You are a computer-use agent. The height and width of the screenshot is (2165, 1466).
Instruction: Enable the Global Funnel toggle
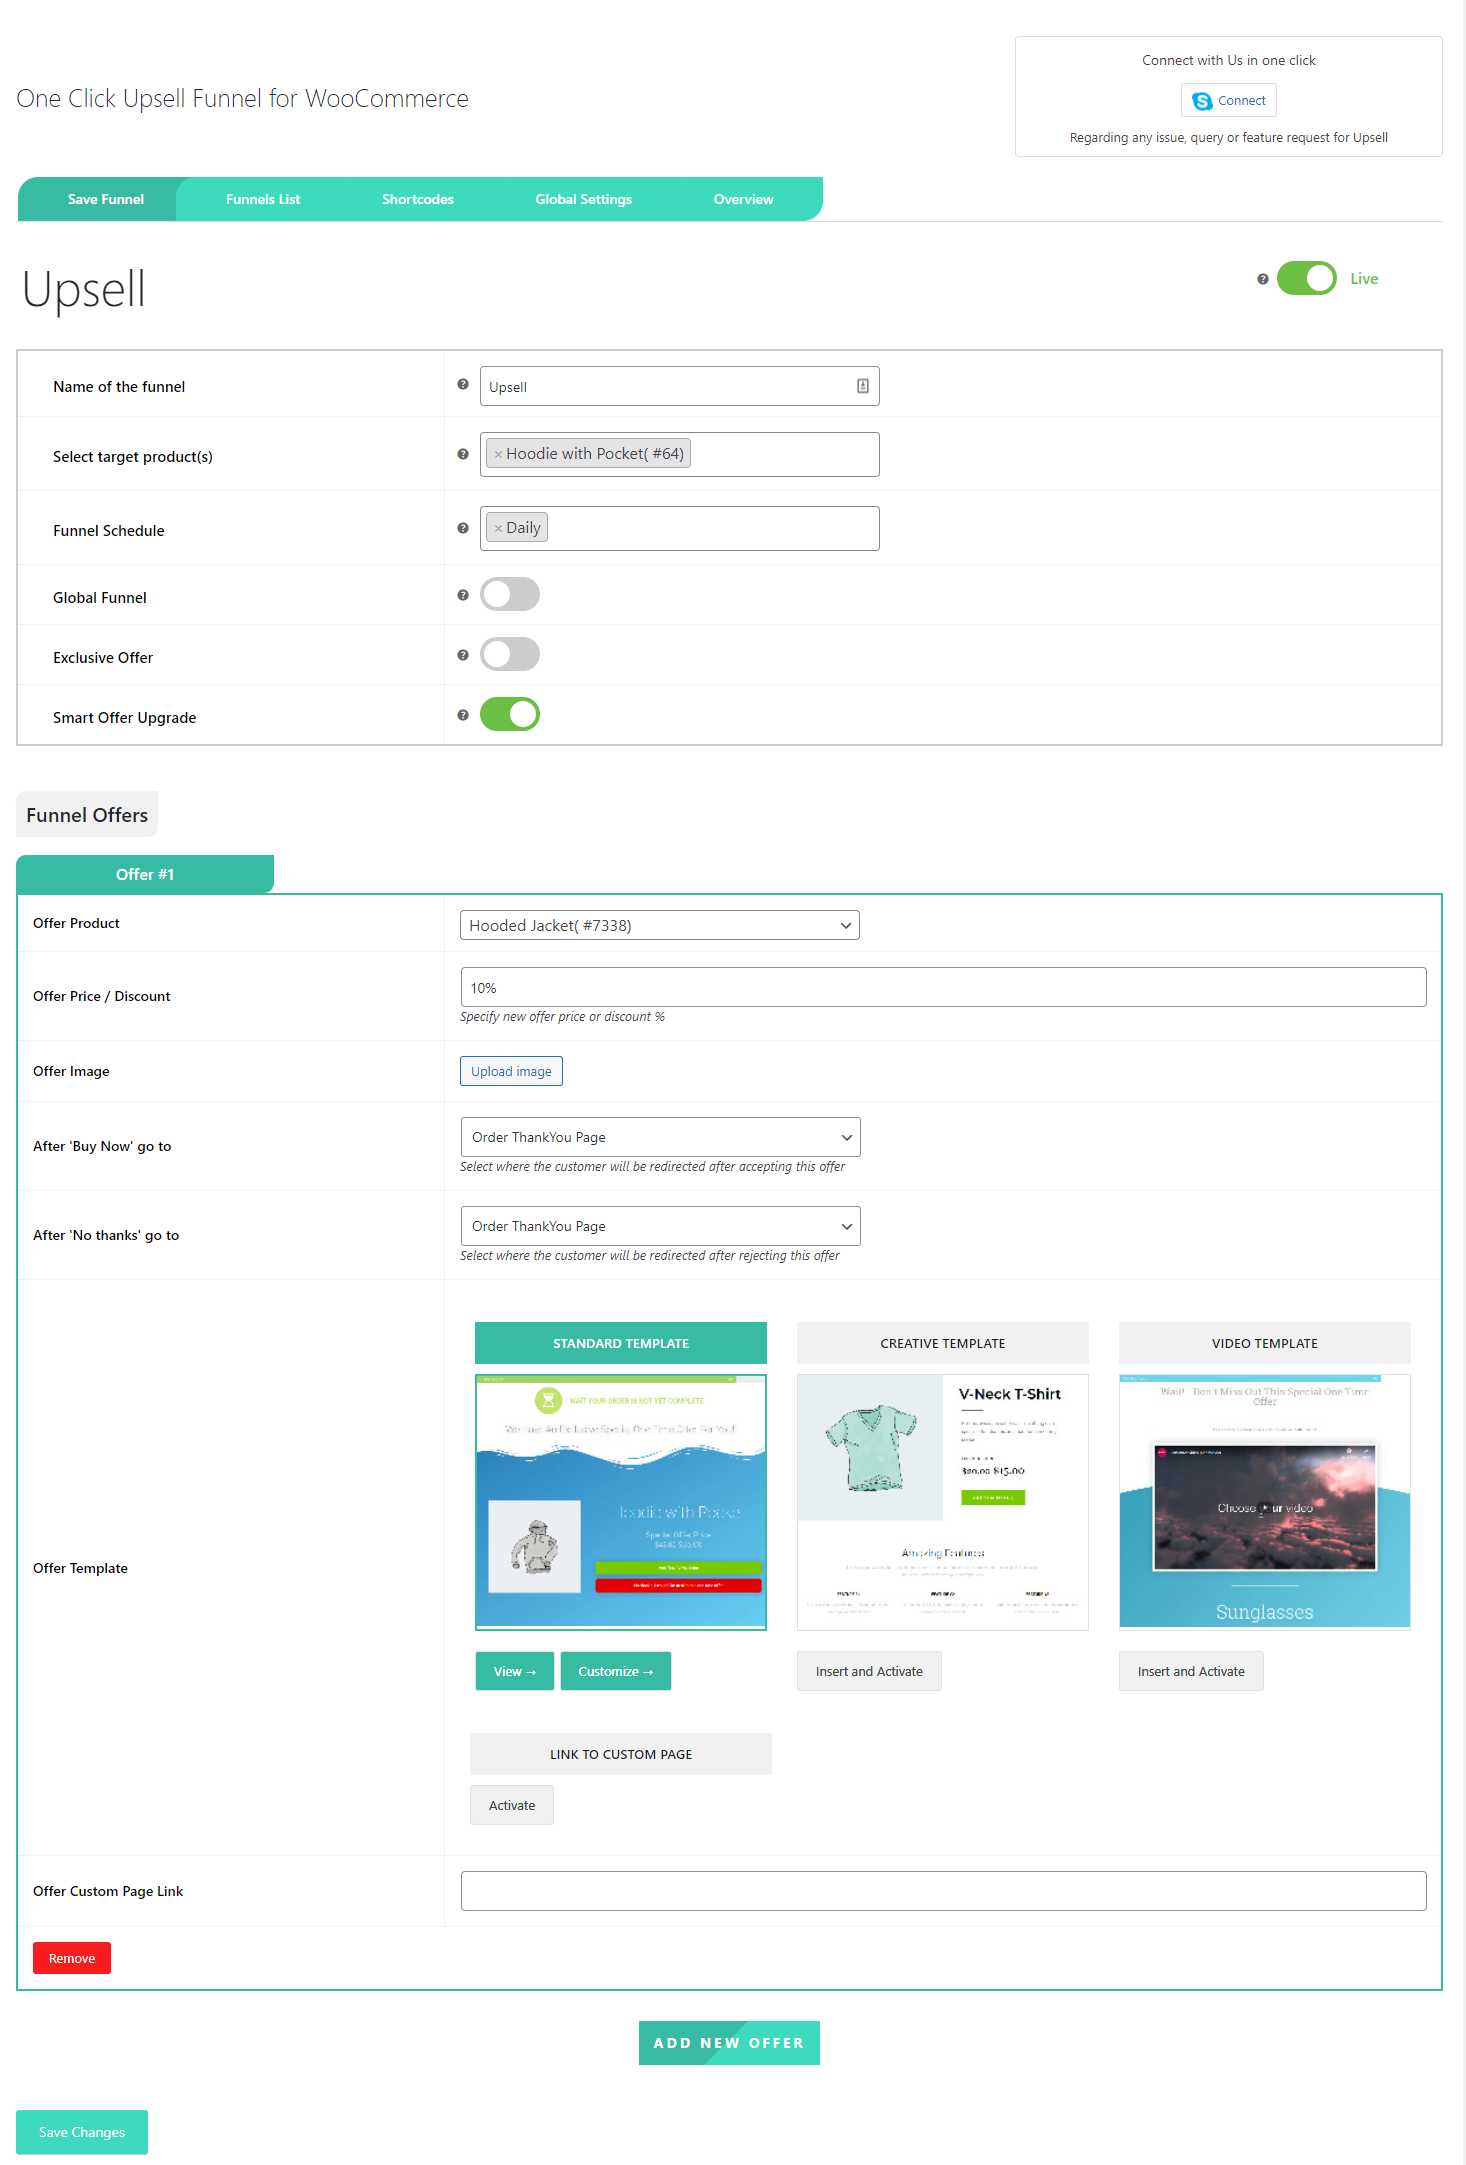coord(510,594)
